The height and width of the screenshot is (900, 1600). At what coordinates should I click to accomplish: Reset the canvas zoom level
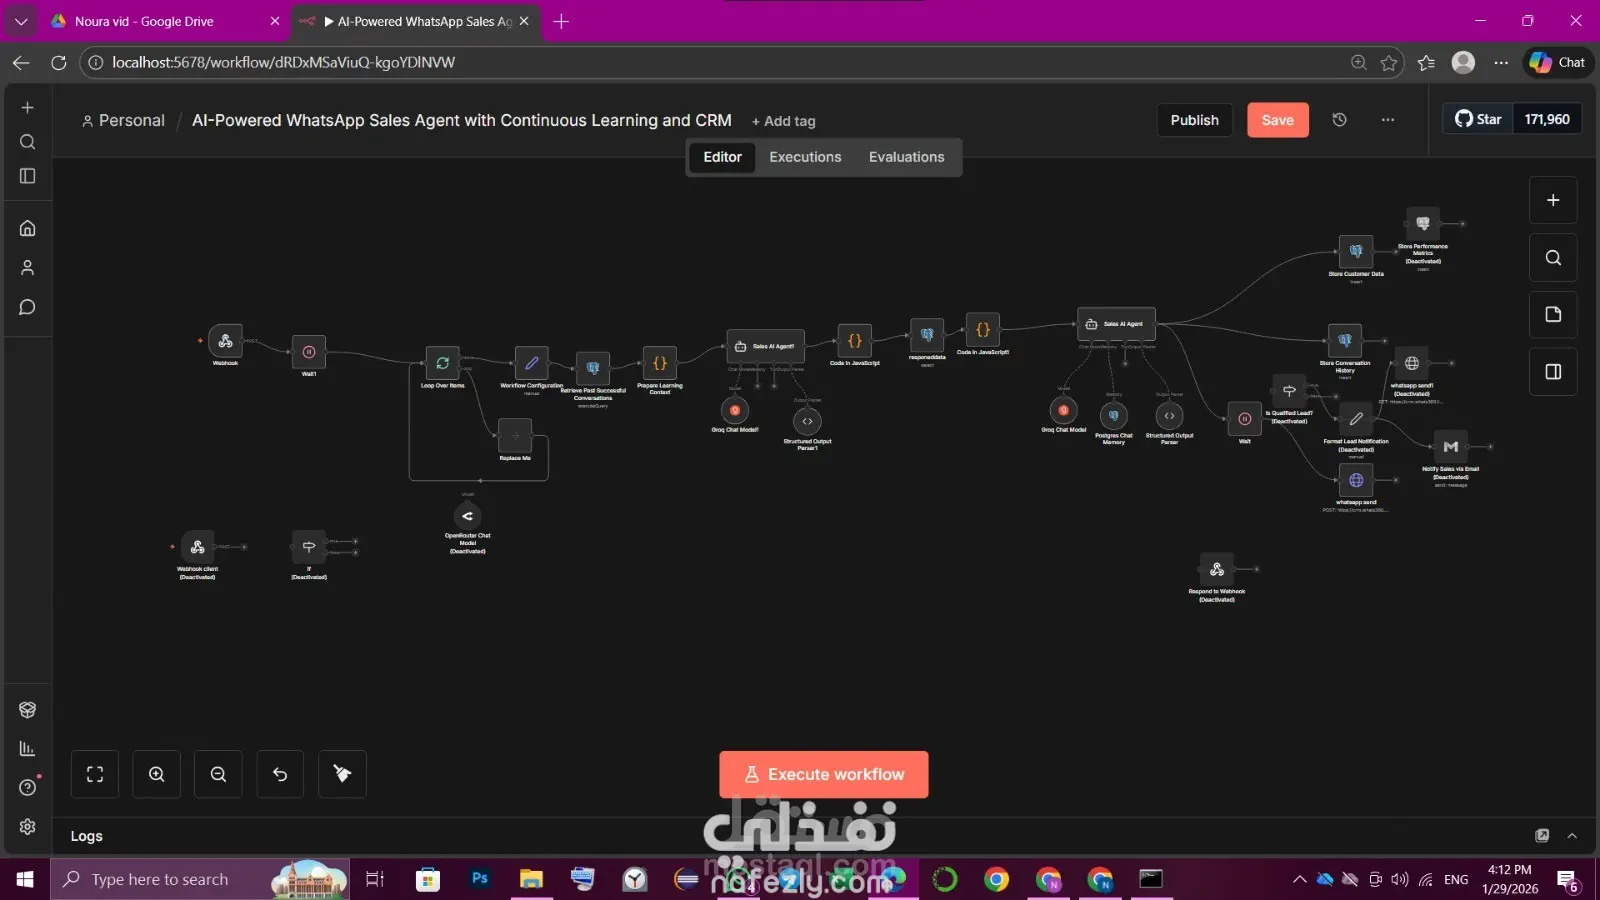[x=280, y=774]
